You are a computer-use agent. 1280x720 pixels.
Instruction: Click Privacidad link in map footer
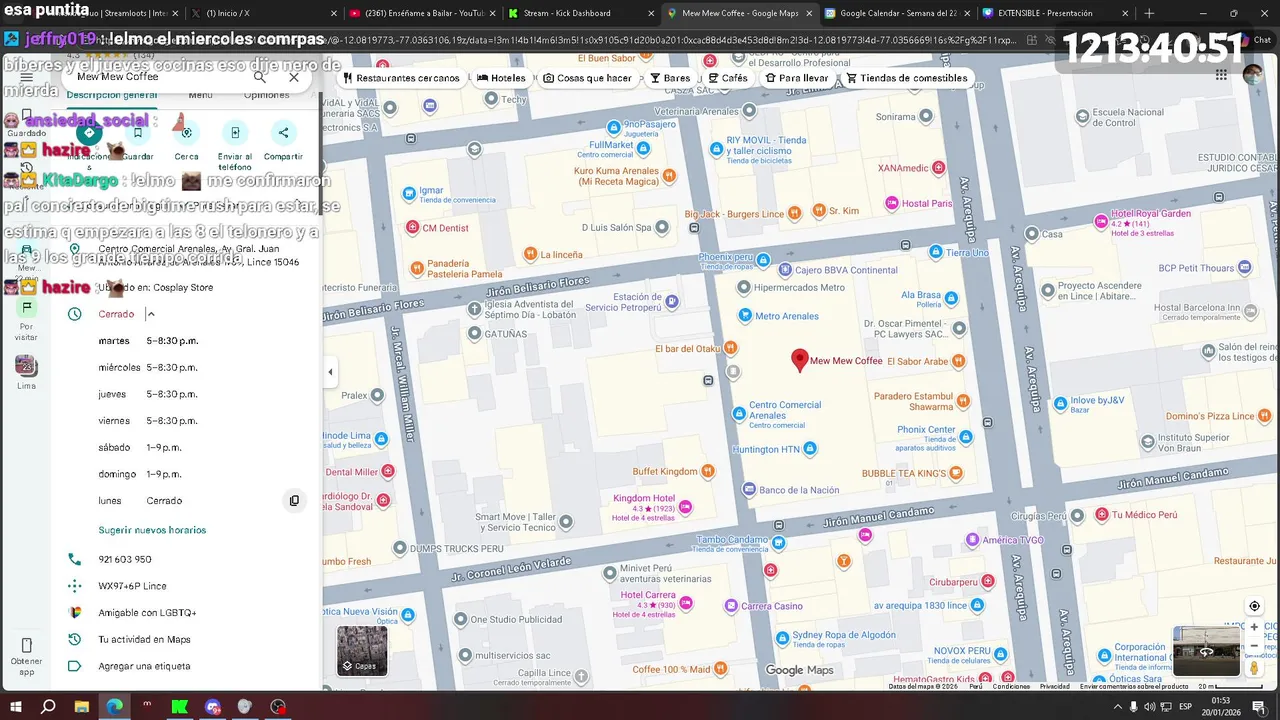pyautogui.click(x=1054, y=686)
